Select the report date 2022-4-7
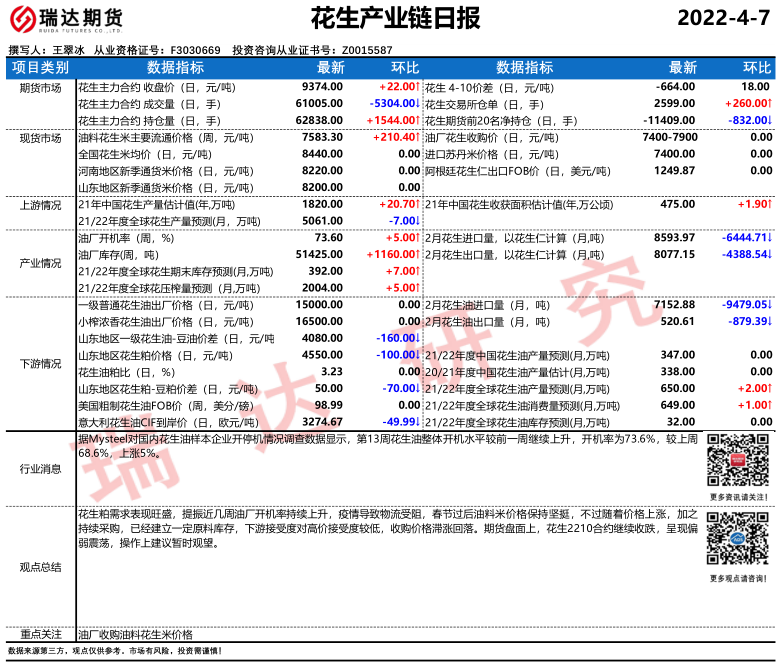Image resolution: width=780 pixels, height=666 pixels. tap(724, 18)
